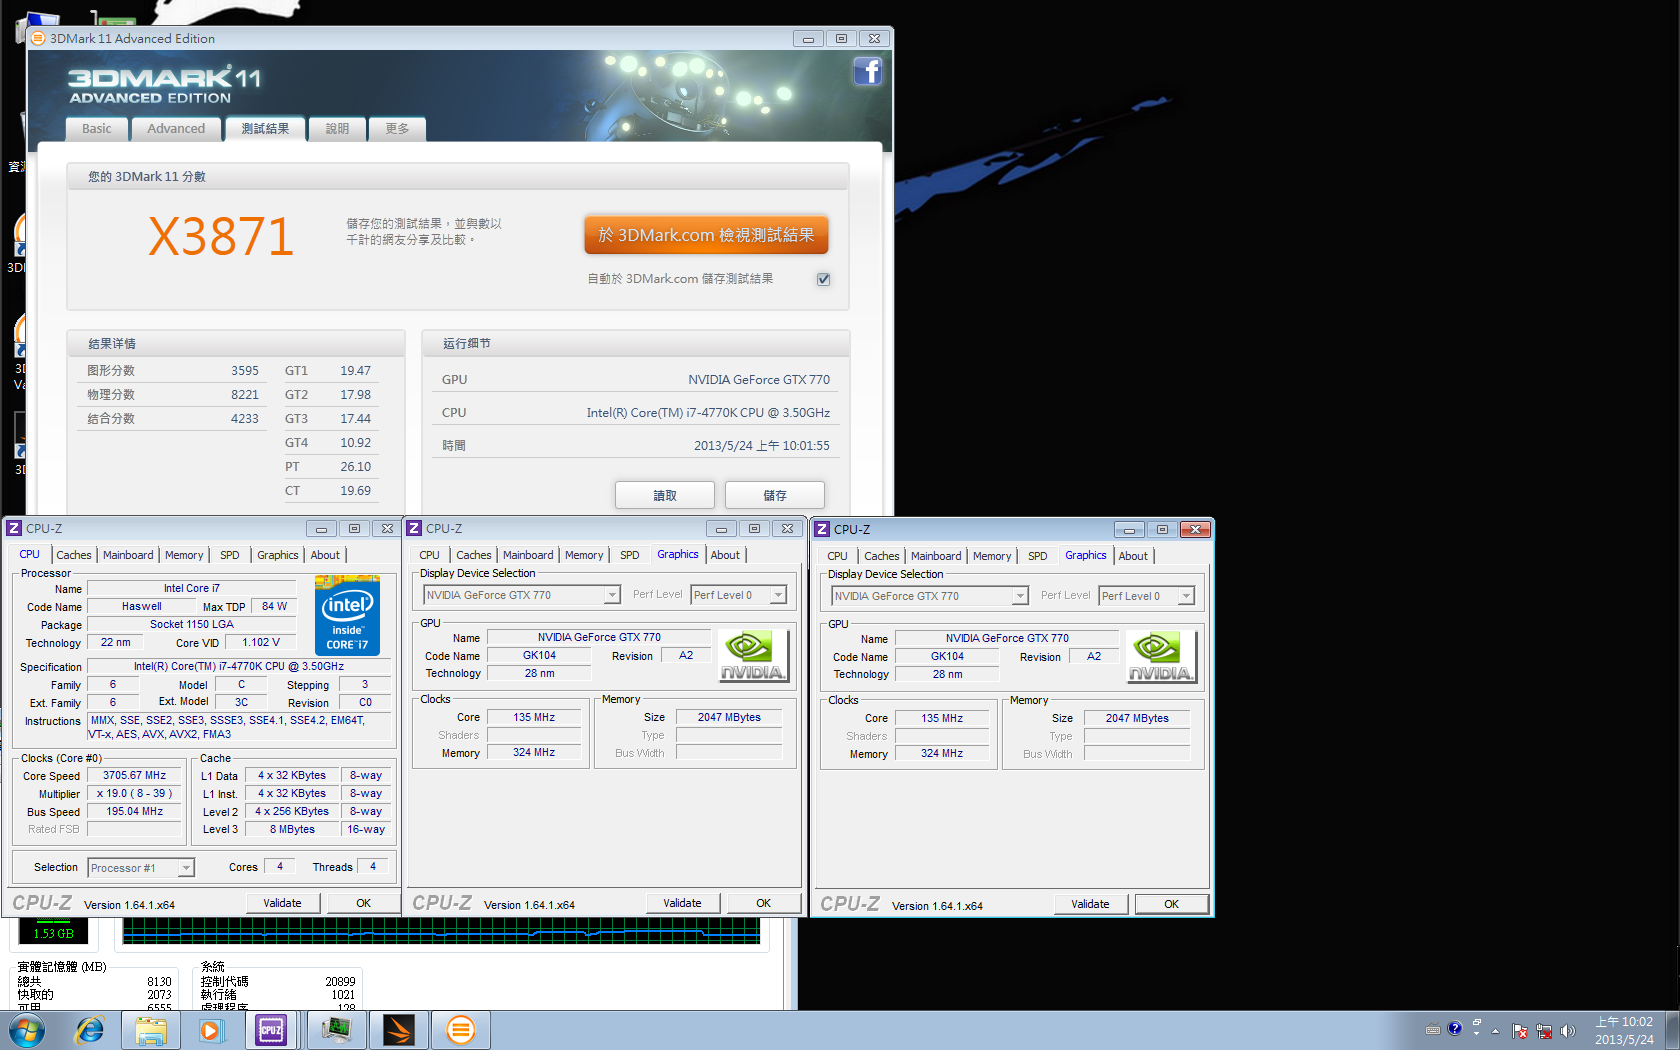Open Caches tab in left CPU-Z

(74, 555)
